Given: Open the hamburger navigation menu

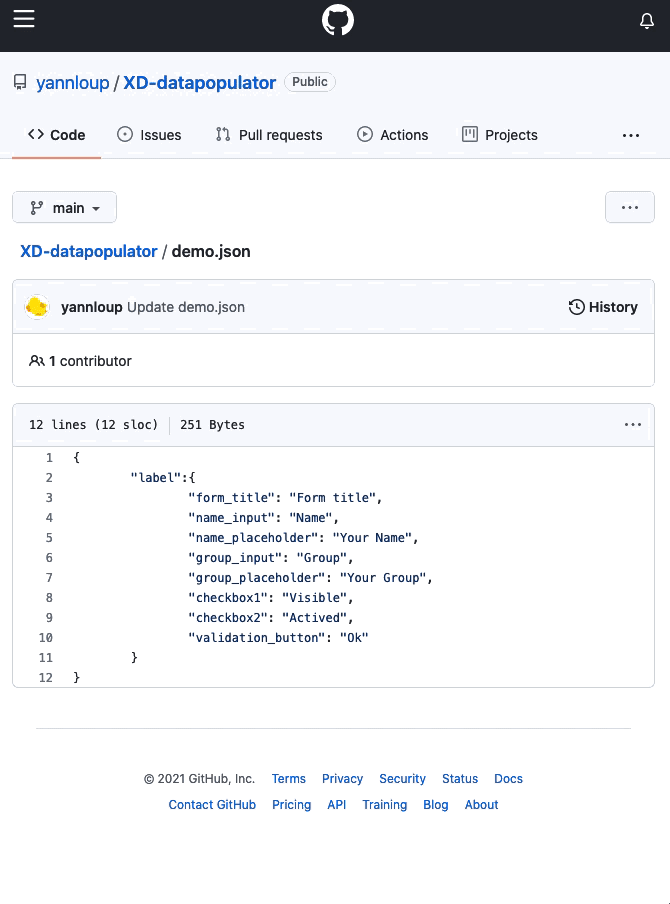Looking at the screenshot, I should click(24, 20).
